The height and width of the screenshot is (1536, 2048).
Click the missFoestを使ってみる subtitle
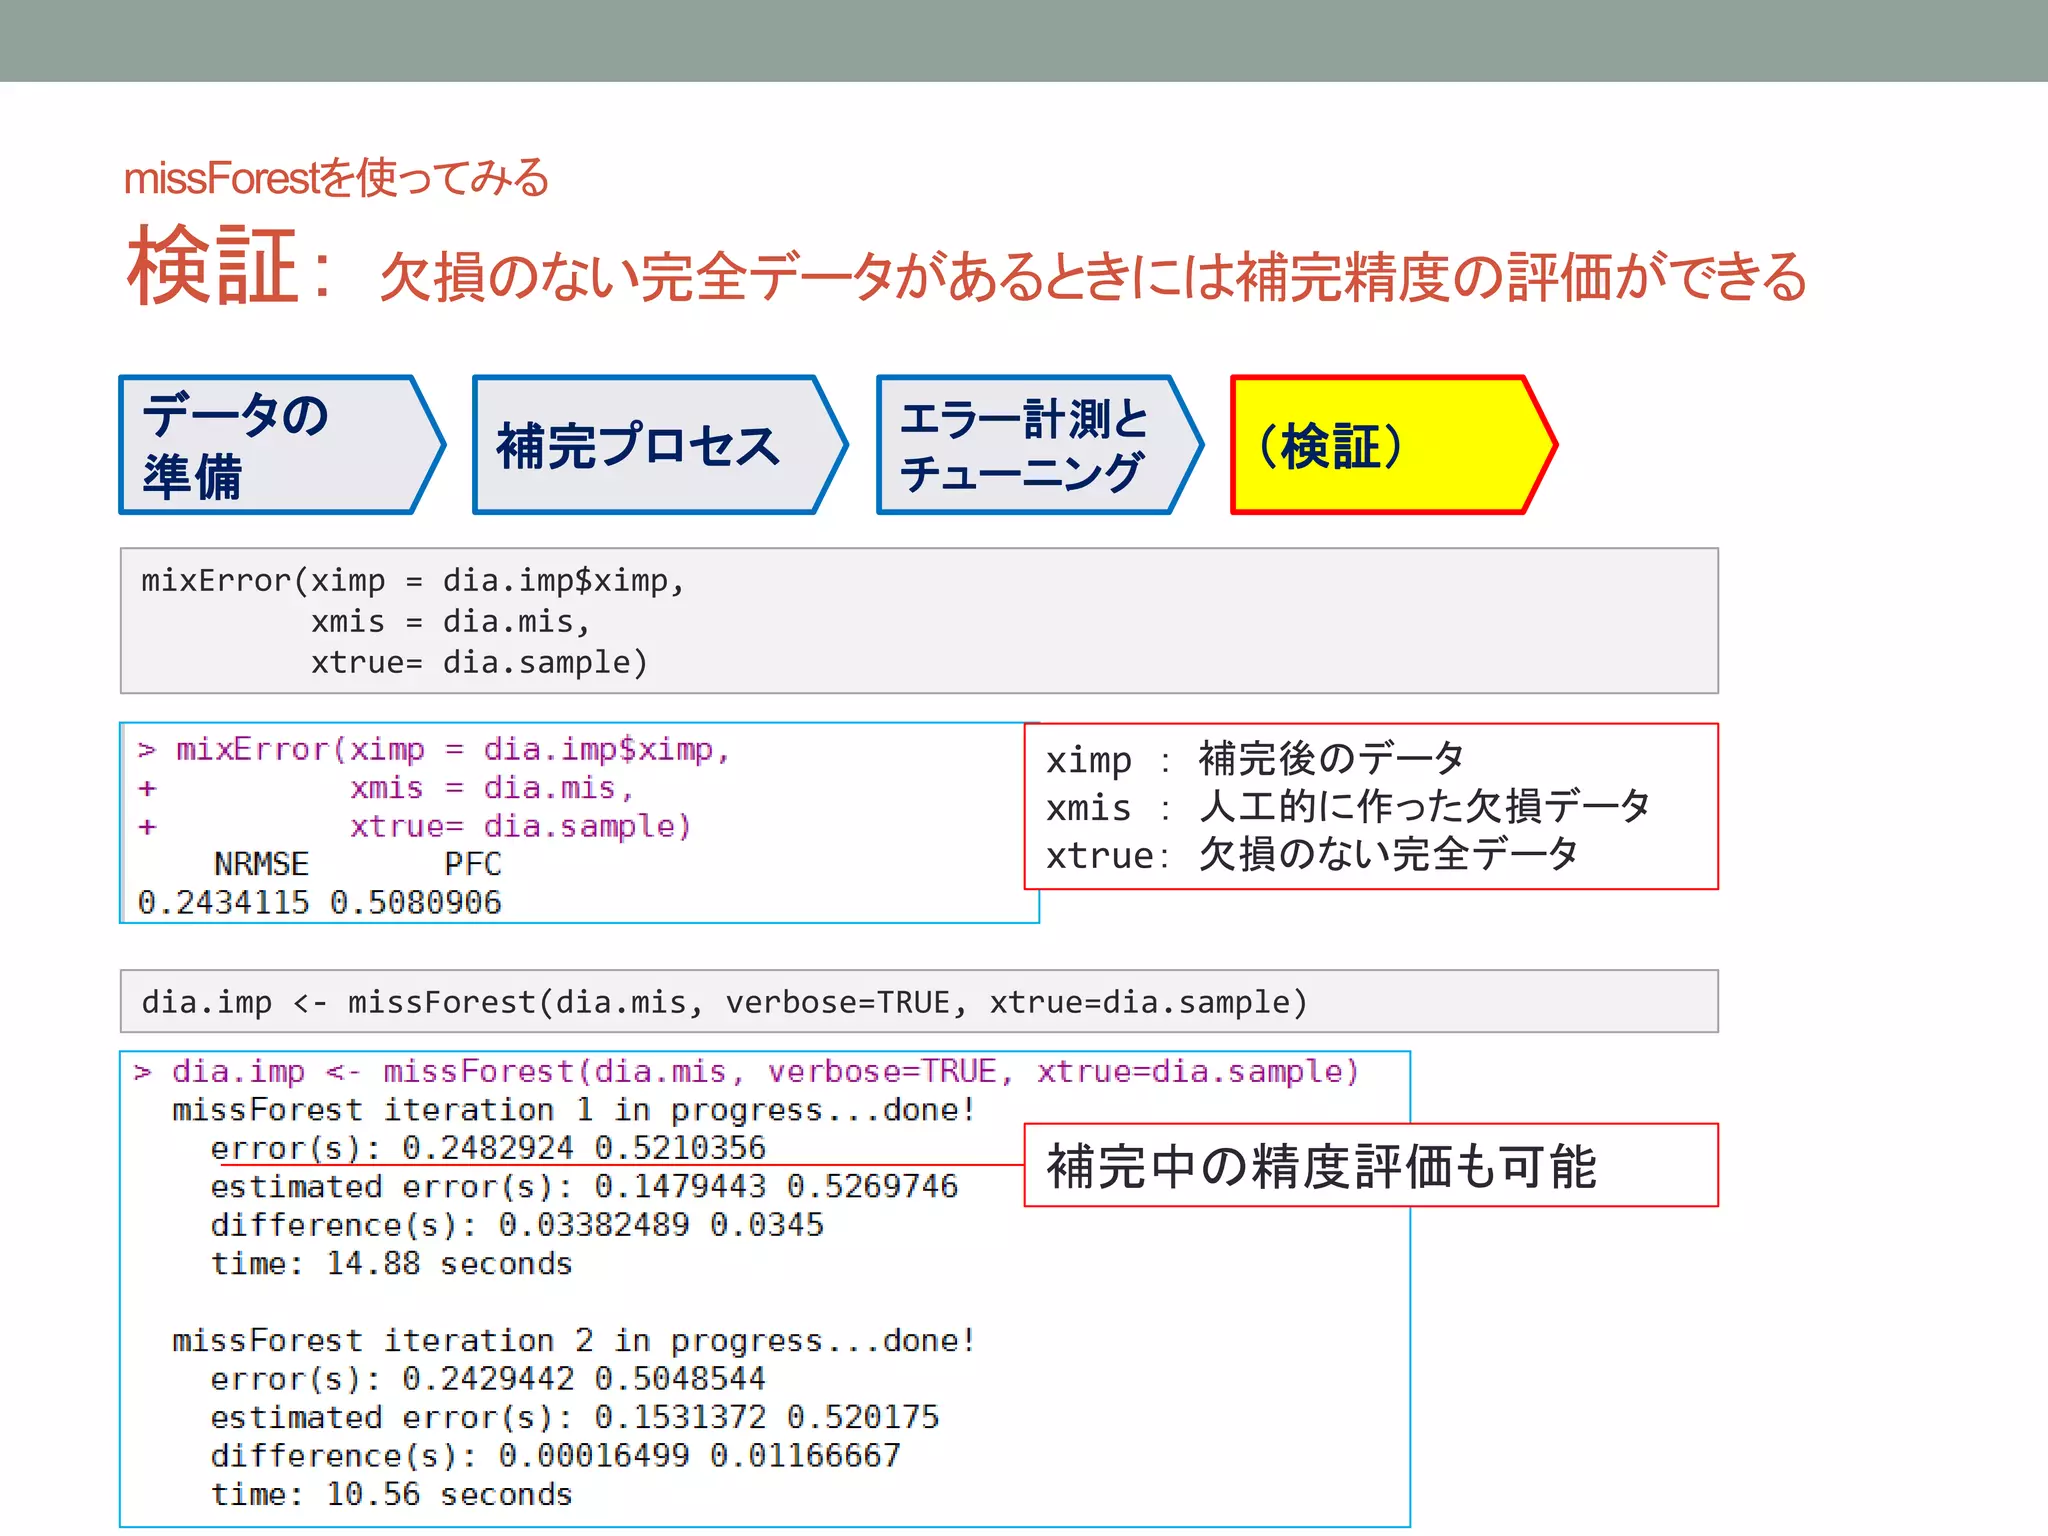336,179
